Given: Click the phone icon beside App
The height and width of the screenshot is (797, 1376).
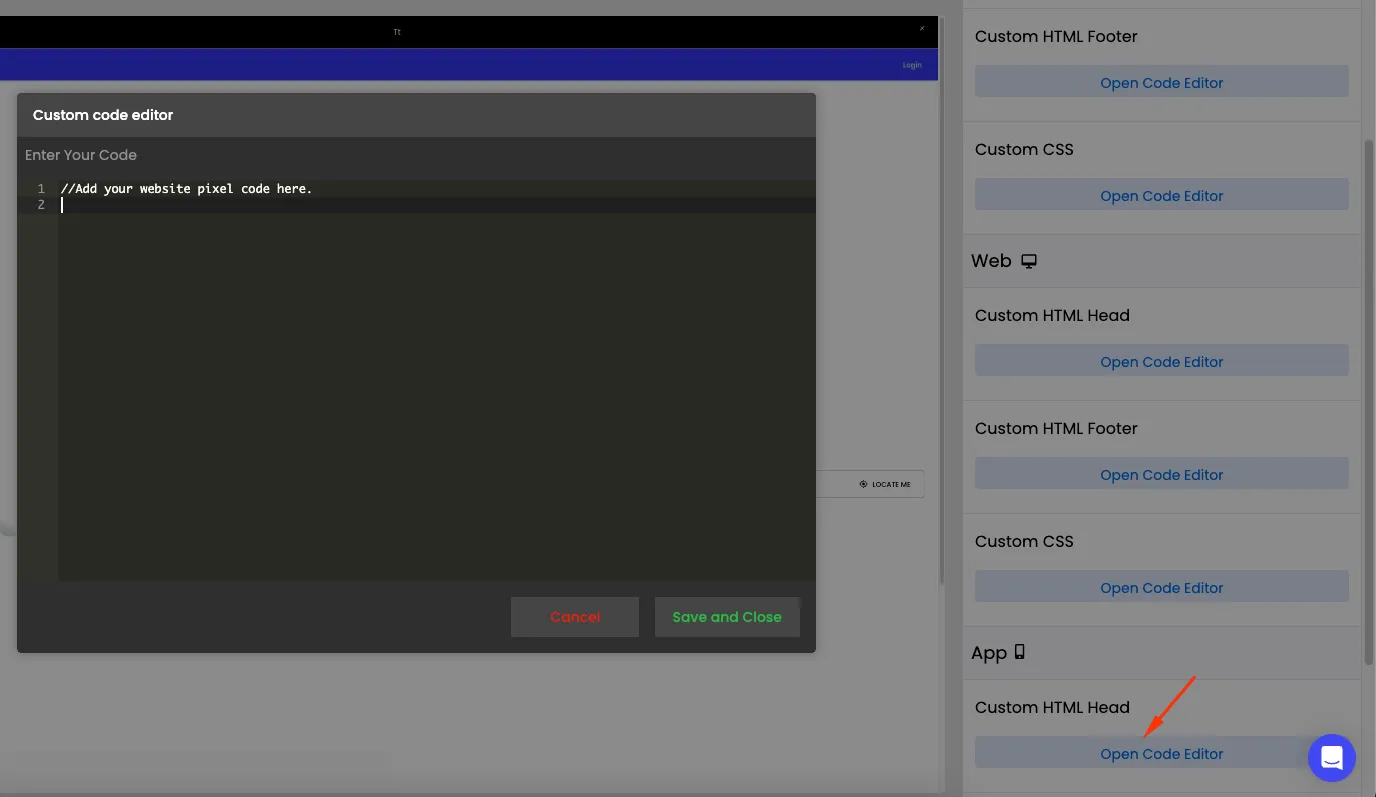Looking at the screenshot, I should coord(1020,652).
